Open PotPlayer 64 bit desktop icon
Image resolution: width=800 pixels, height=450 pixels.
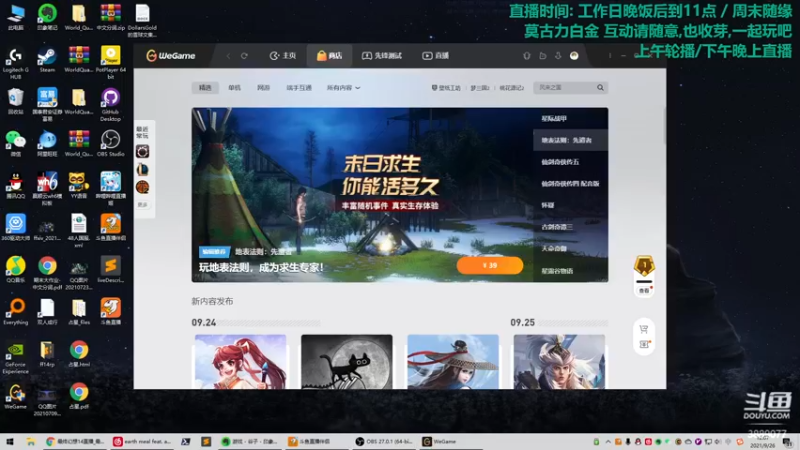(110, 63)
